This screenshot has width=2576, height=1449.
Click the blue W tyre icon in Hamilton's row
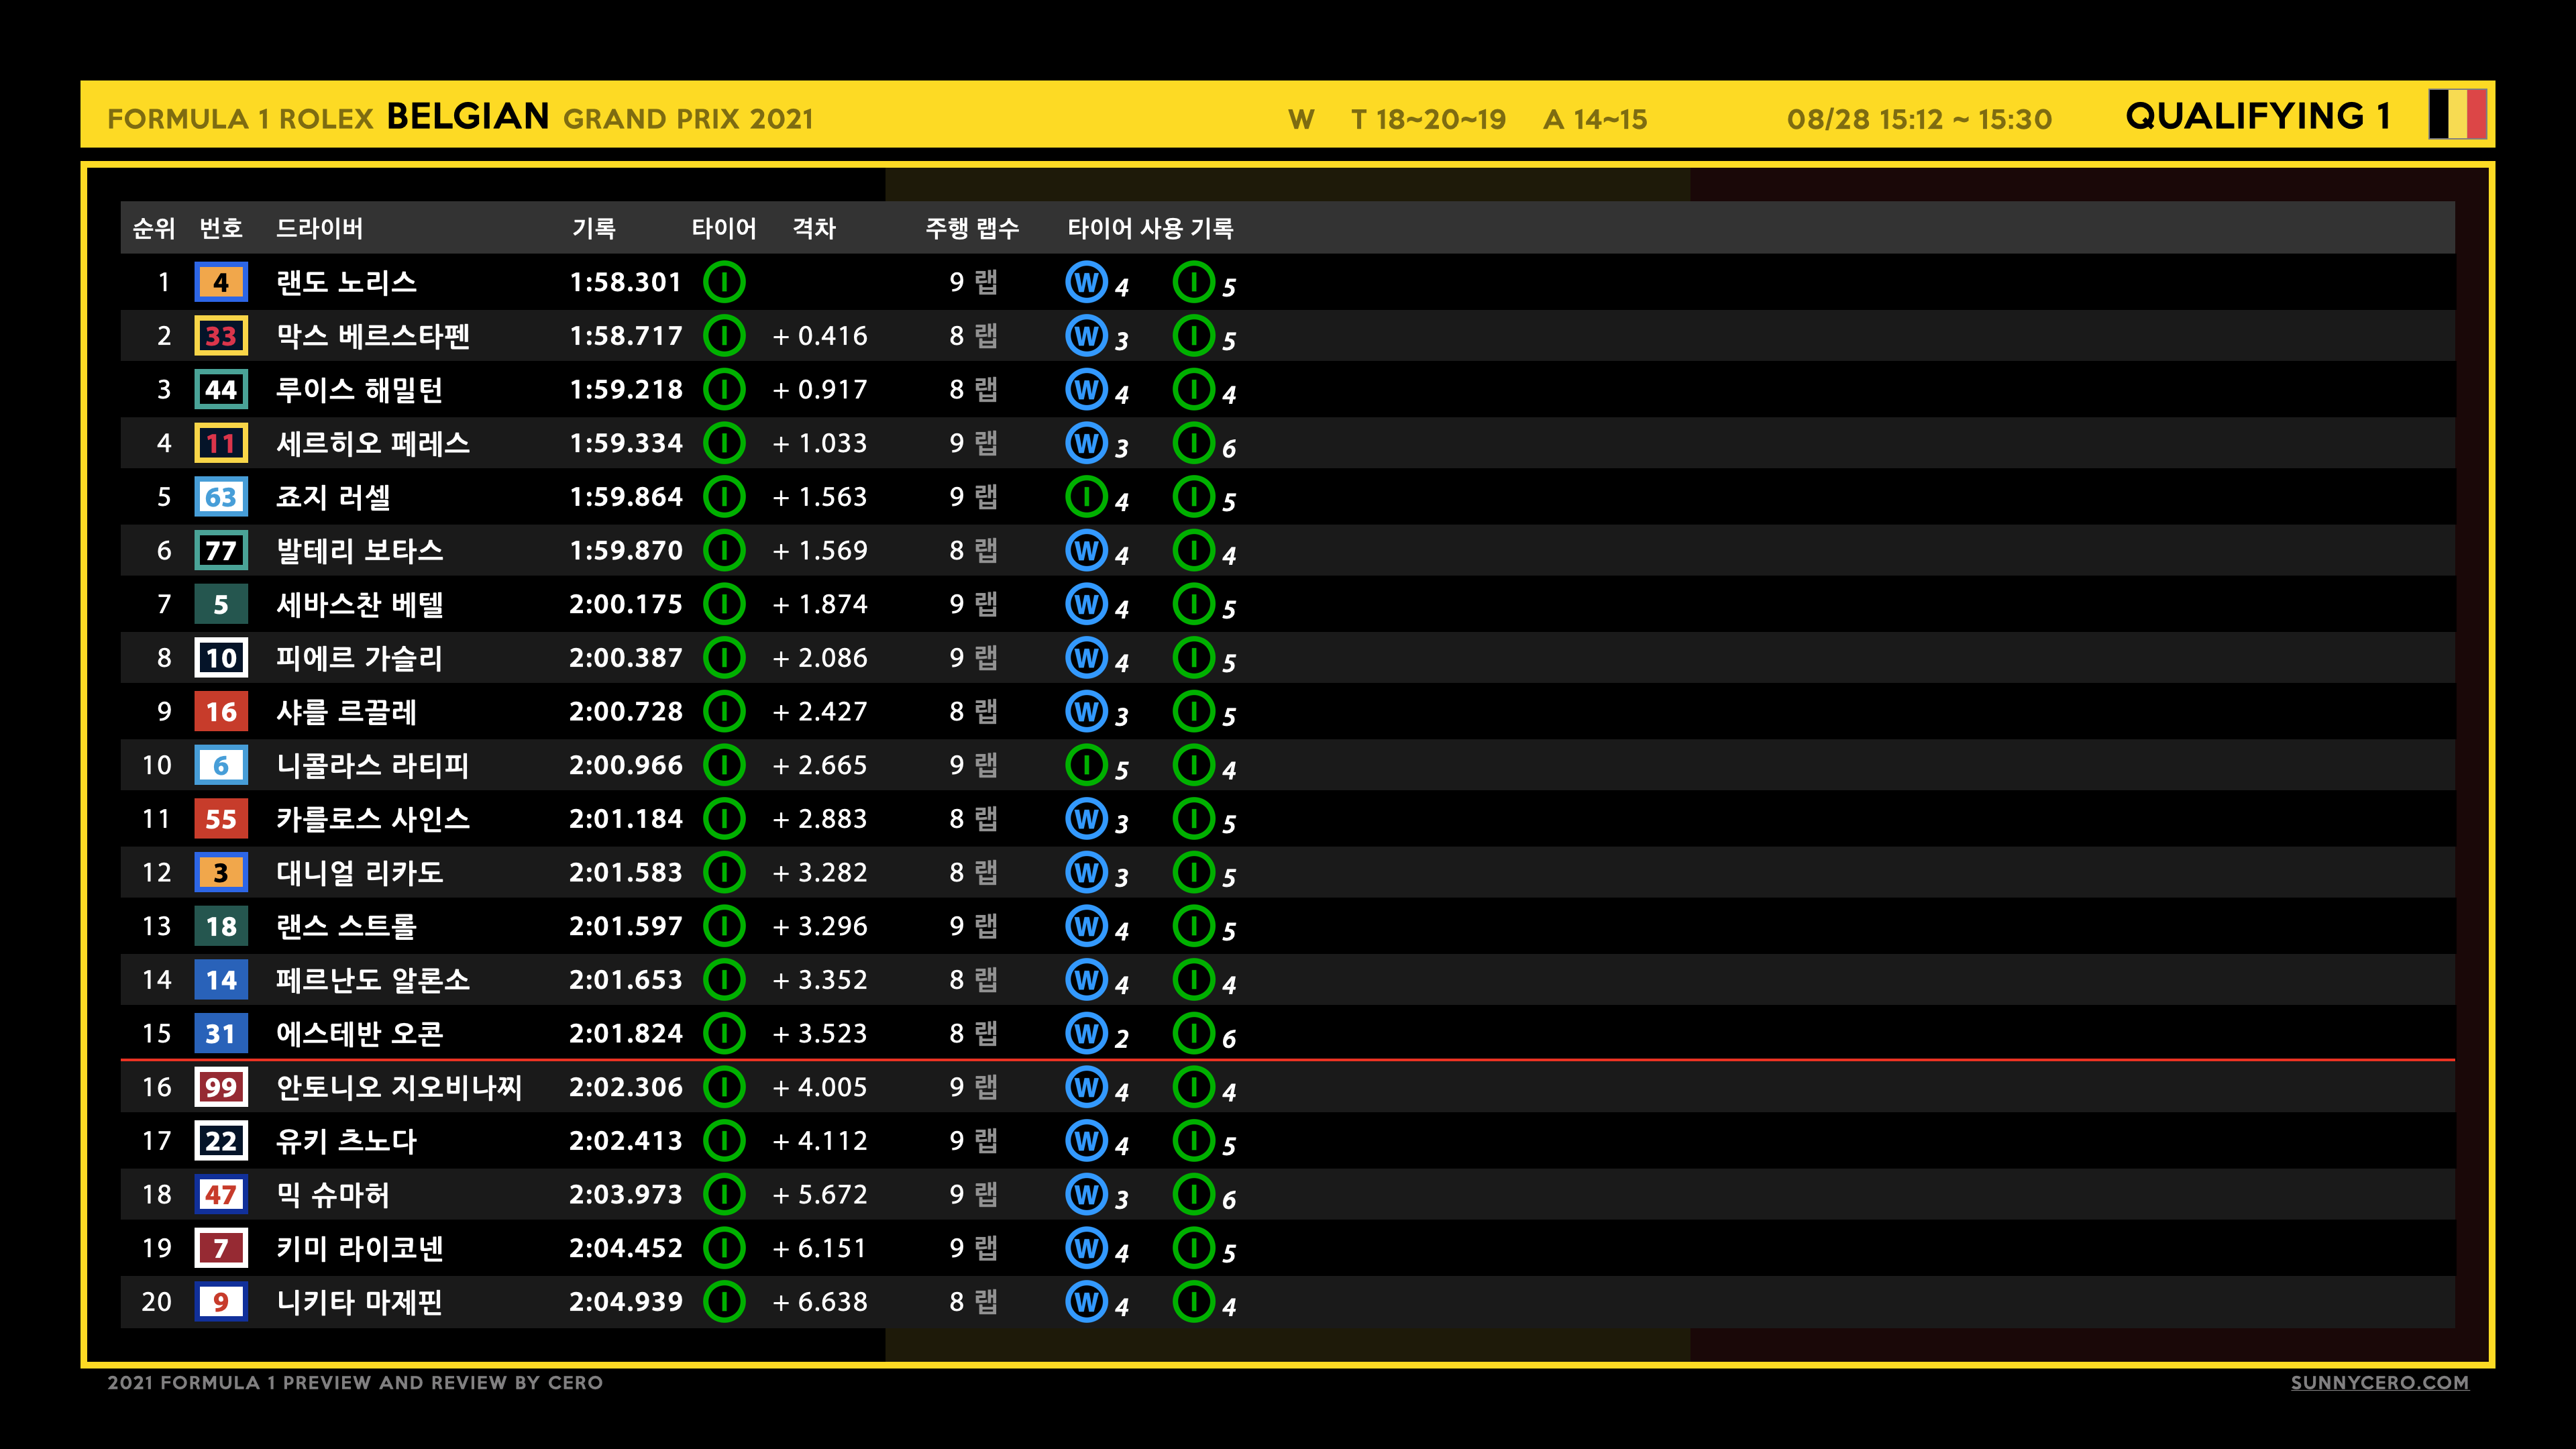(x=1086, y=389)
